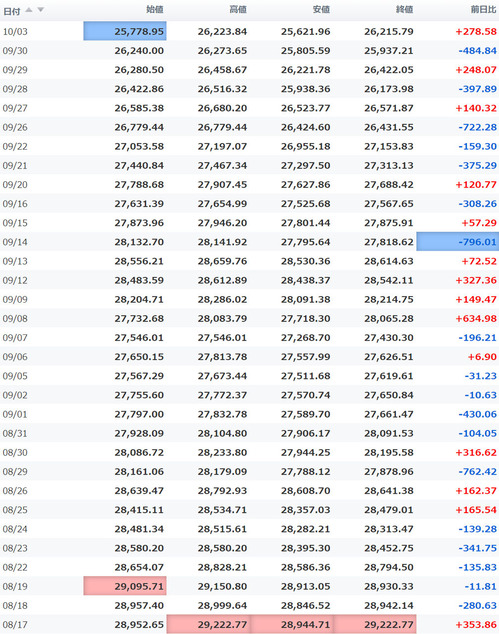Click the 安値 column header
This screenshot has width=499, height=634.
click(321, 10)
